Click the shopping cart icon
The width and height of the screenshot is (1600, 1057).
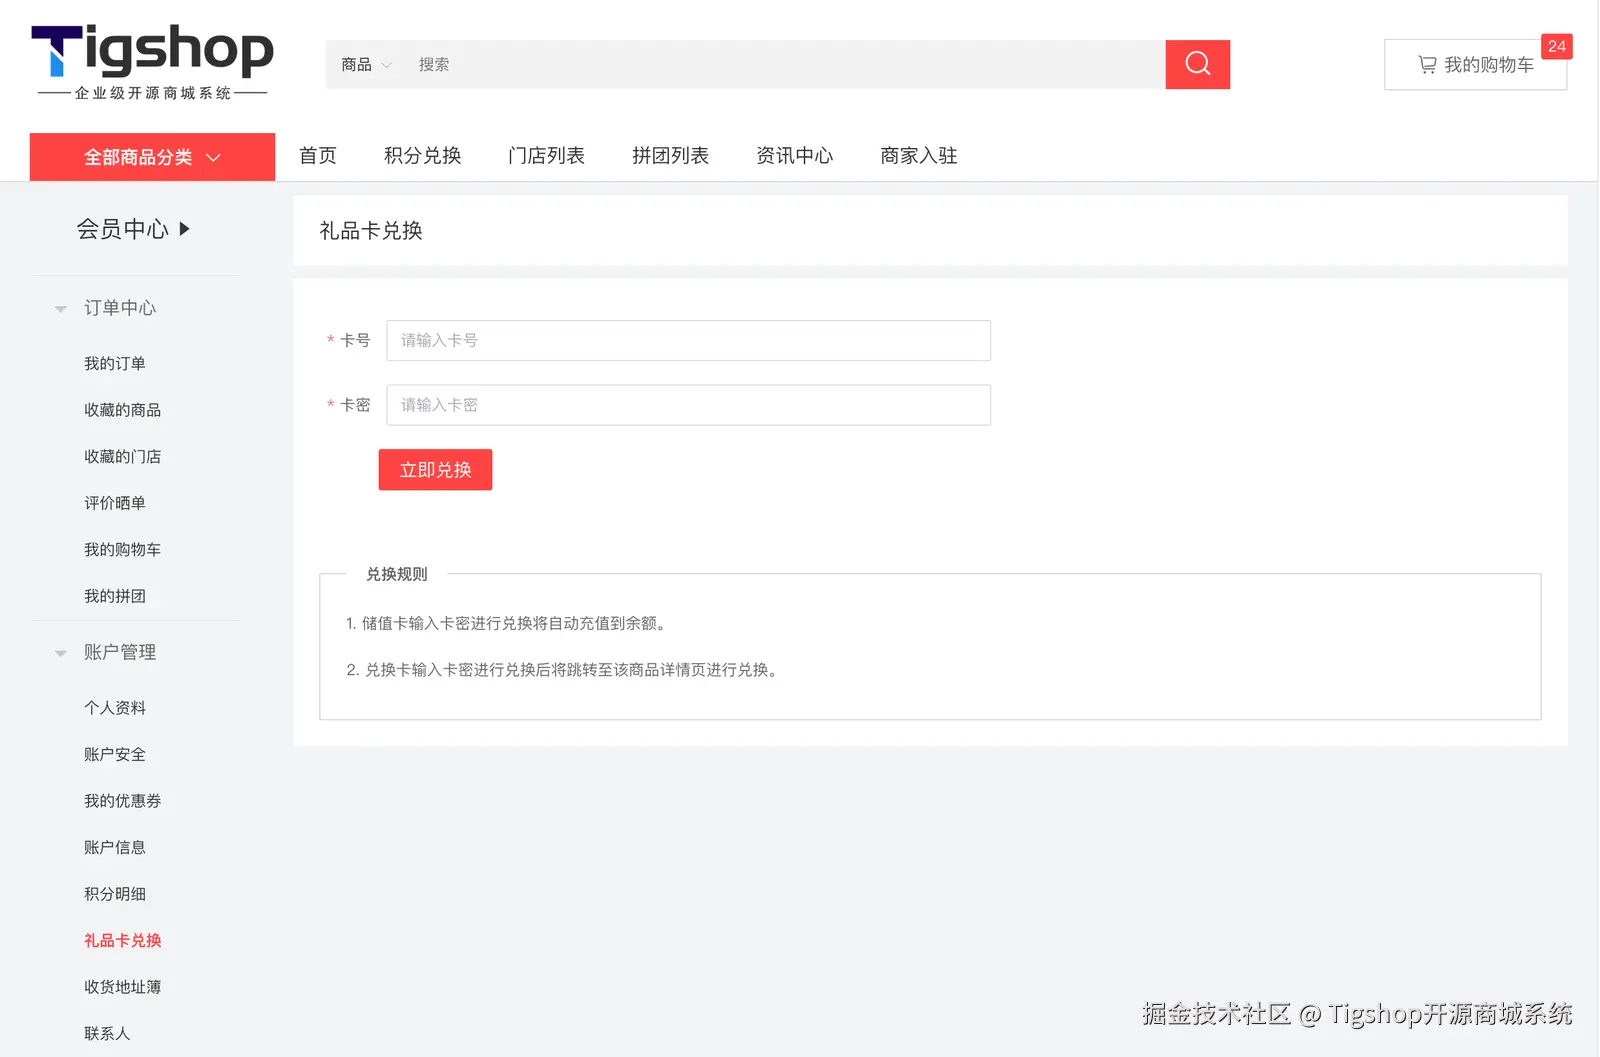coord(1427,65)
